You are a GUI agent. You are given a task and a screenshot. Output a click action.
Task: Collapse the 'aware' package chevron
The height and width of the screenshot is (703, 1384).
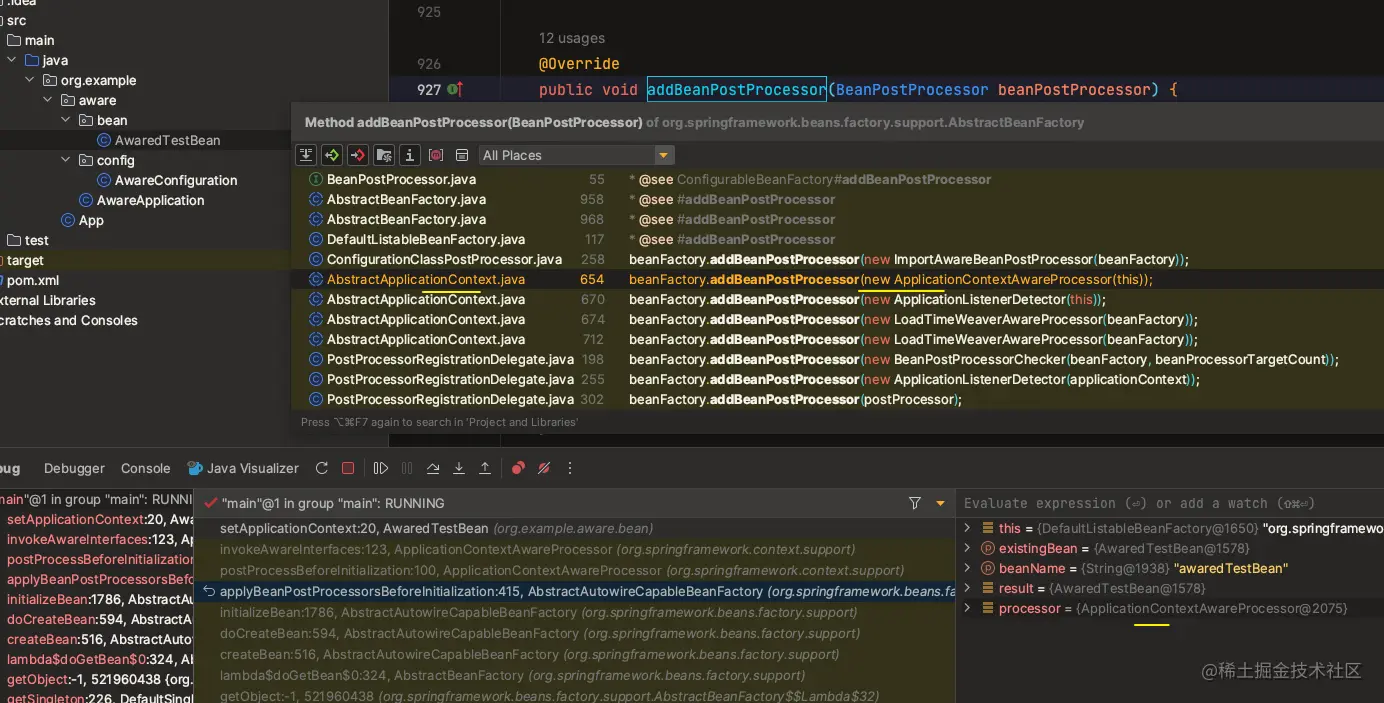48,100
